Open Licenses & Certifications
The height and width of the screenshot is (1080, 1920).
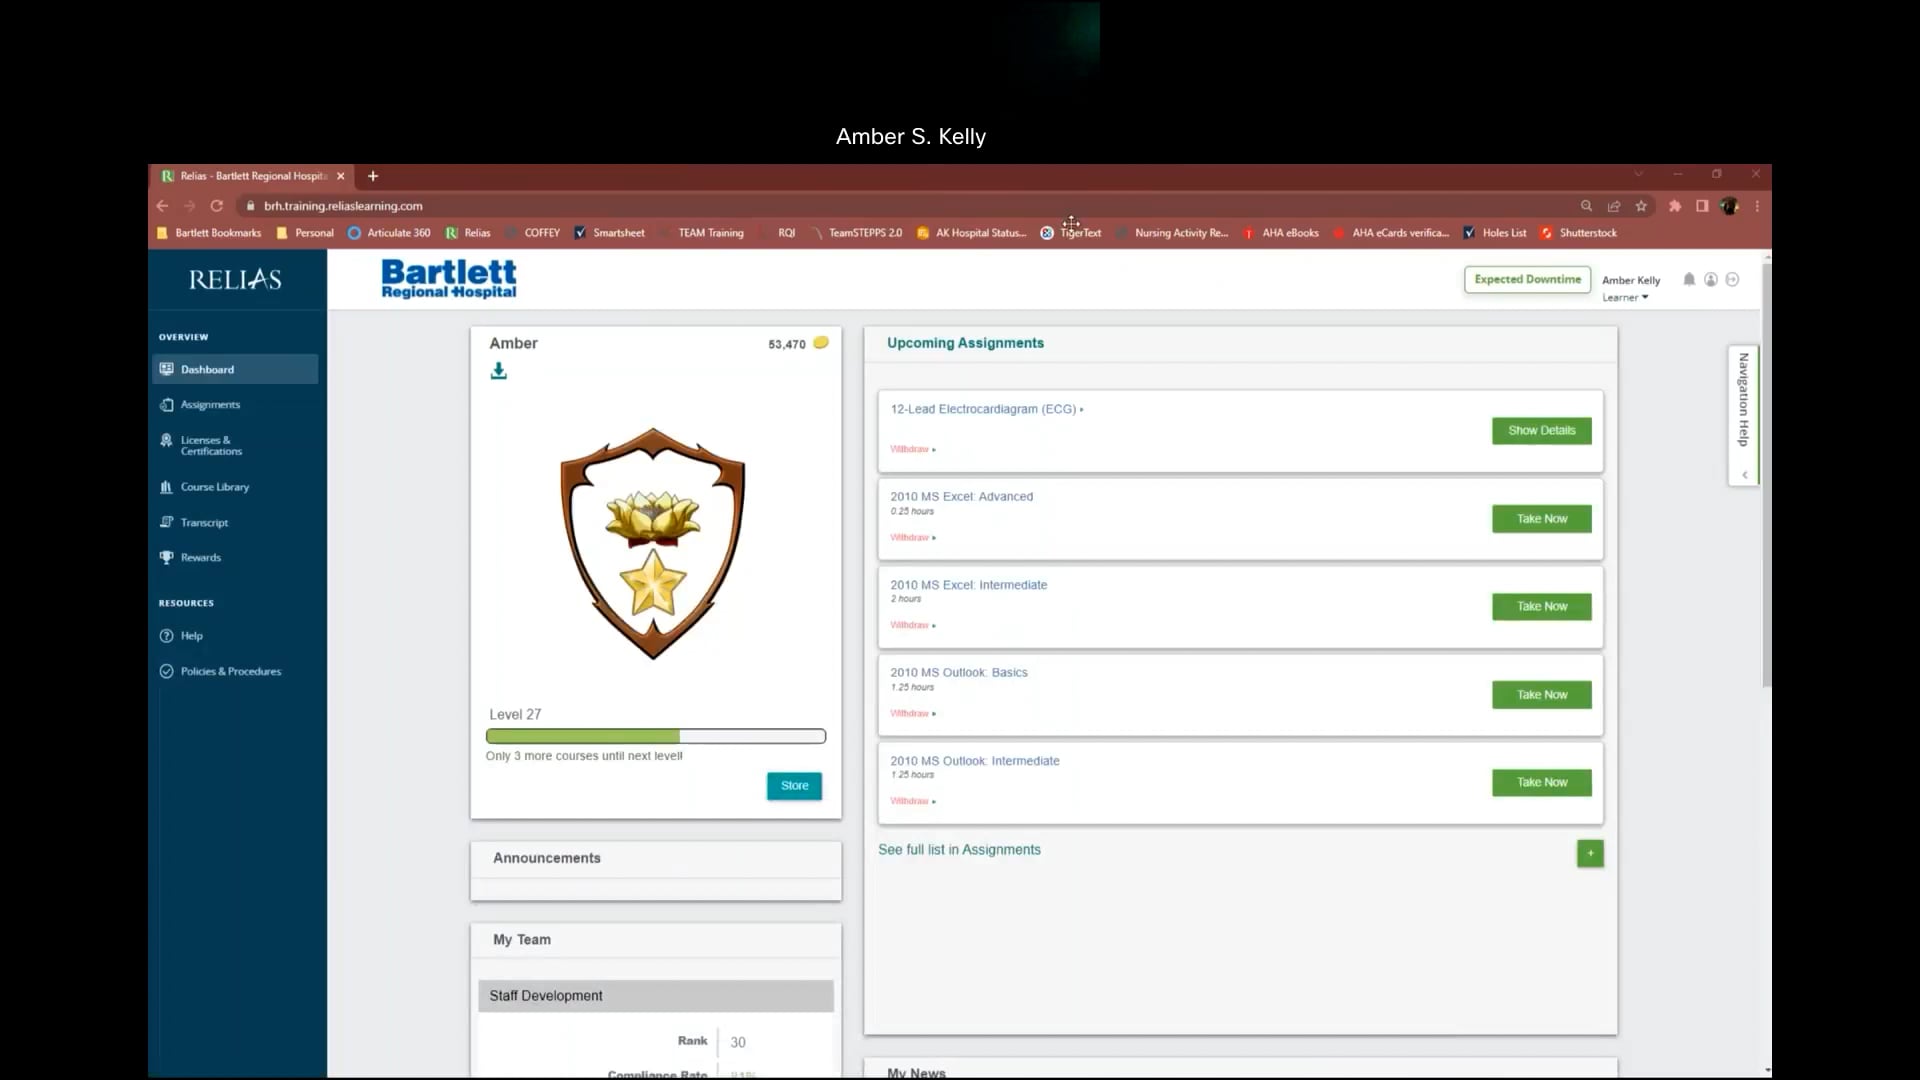[x=210, y=445]
